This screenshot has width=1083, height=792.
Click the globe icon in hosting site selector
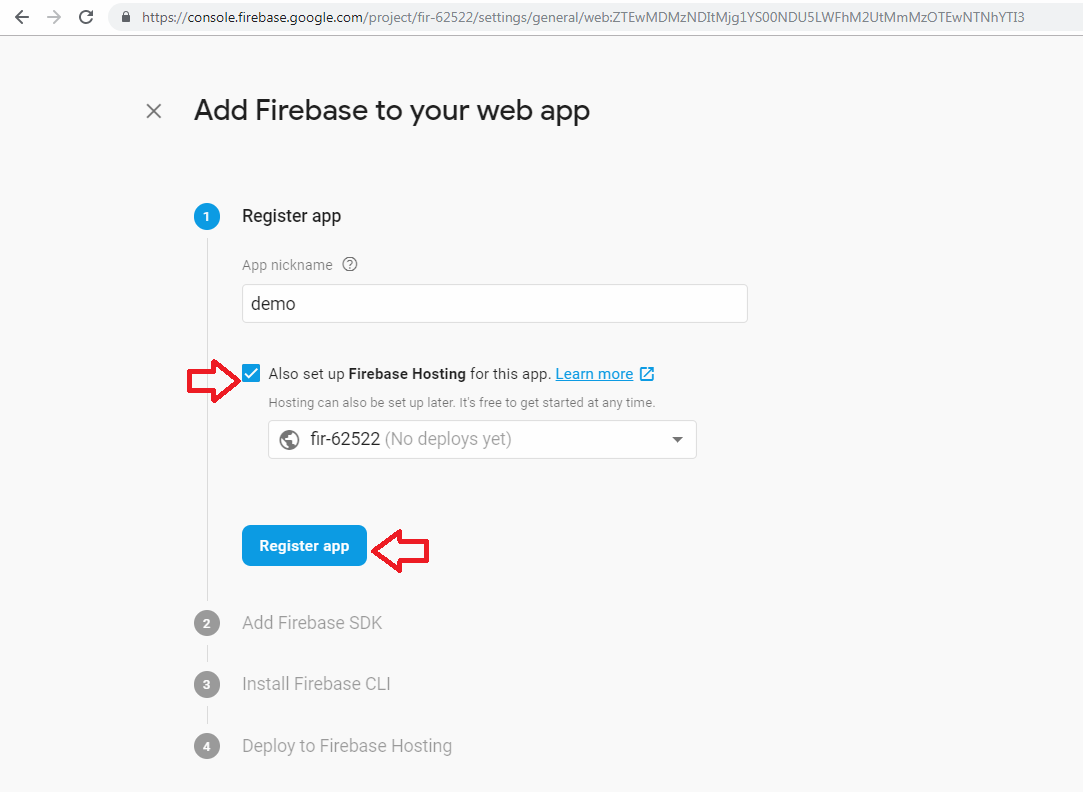tap(290, 439)
